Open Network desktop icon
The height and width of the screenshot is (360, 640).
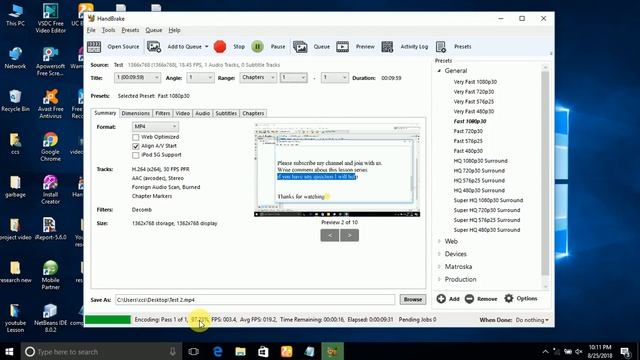click(16, 58)
